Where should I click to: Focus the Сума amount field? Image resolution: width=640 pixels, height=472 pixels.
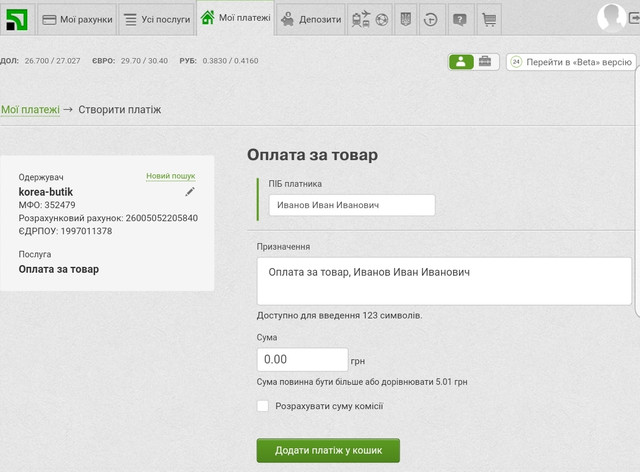(x=302, y=359)
